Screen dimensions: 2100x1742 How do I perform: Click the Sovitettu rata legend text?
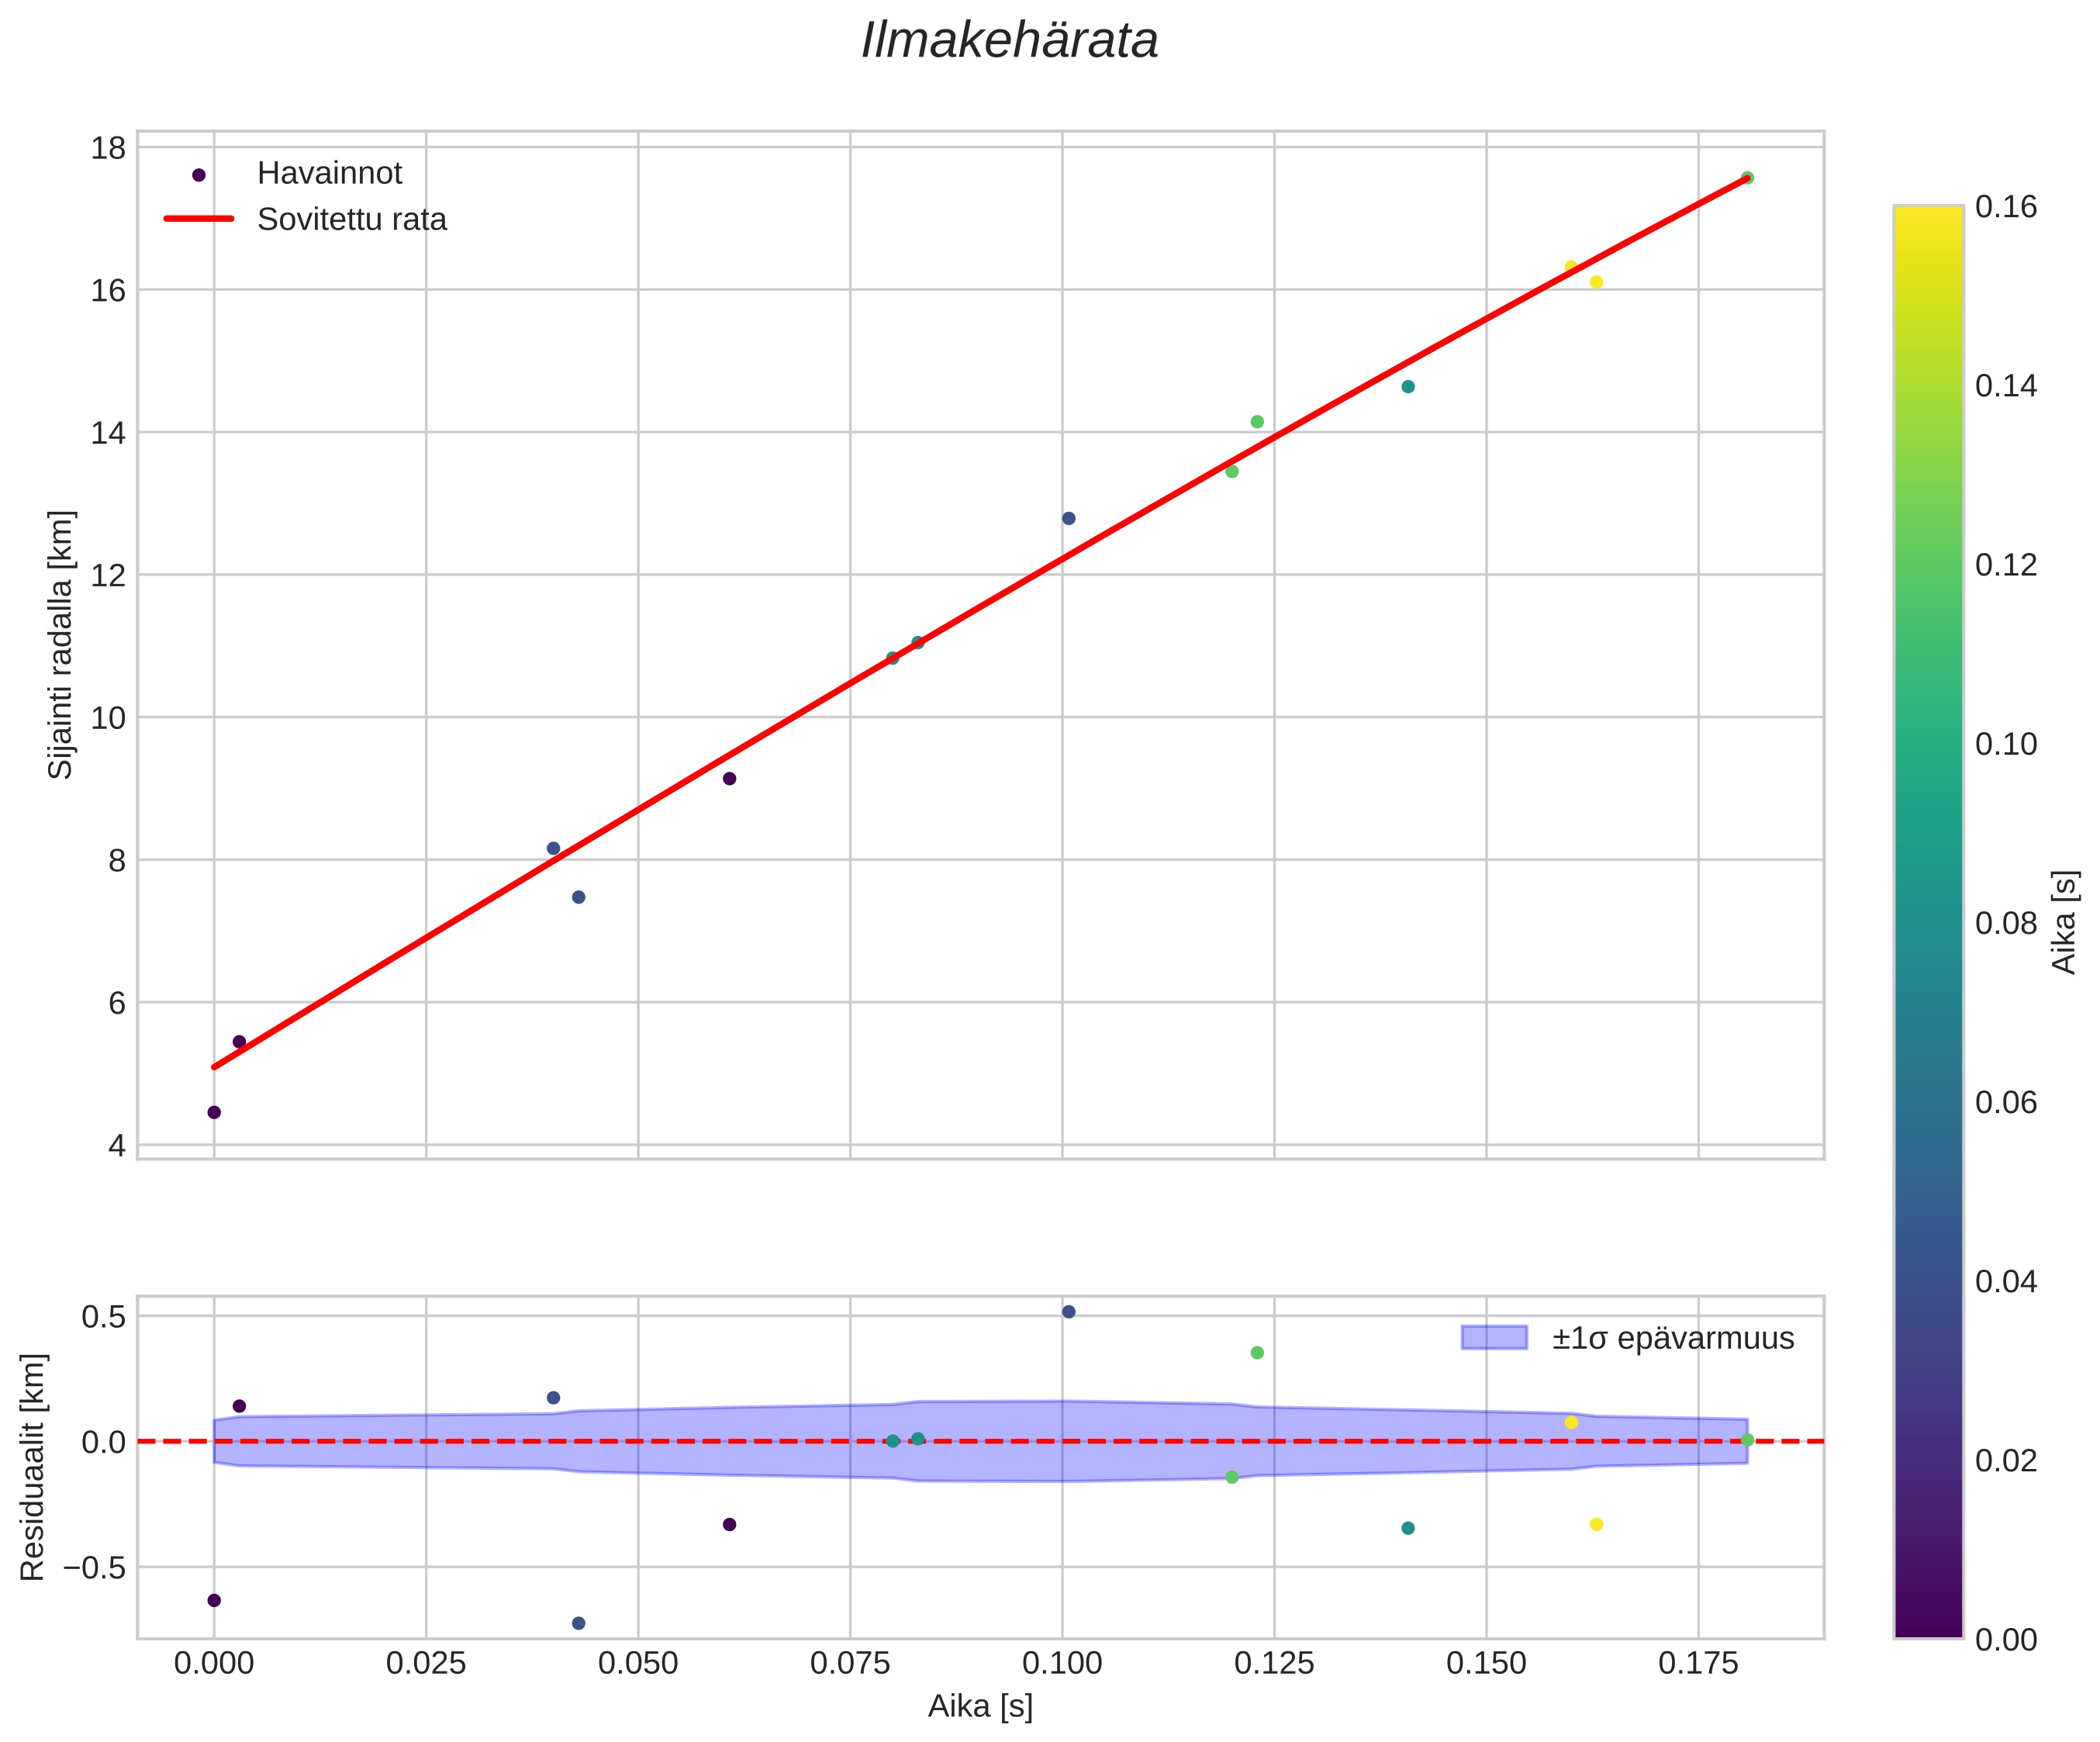[352, 220]
